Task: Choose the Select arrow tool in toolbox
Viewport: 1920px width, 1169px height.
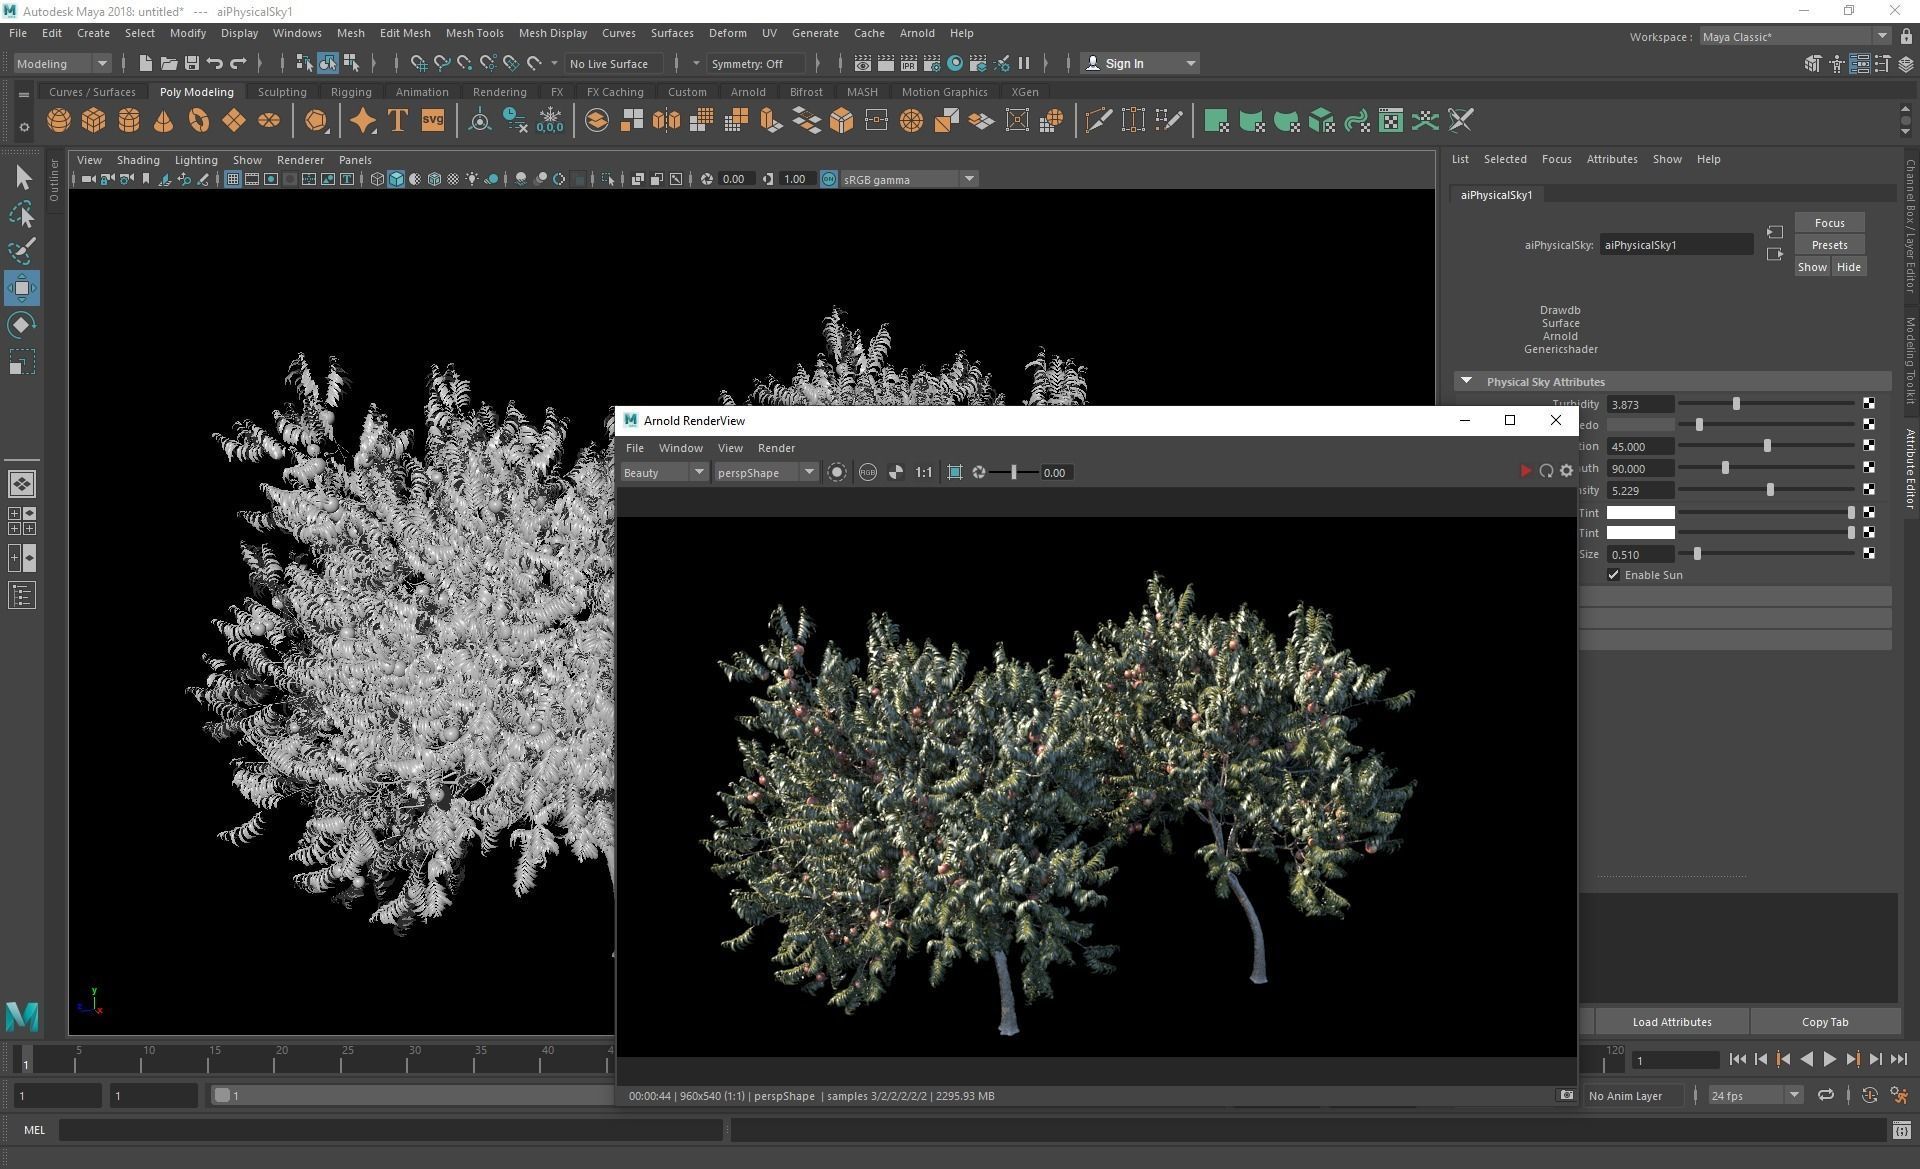Action: (22, 178)
